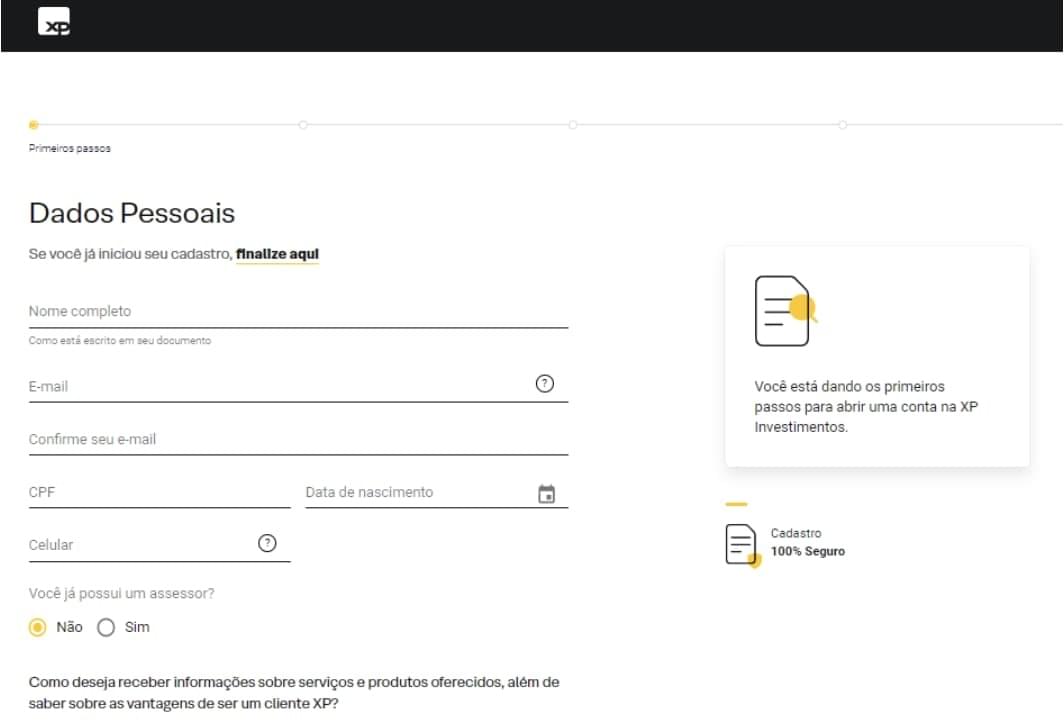Click the finalize aqui link

click(277, 254)
